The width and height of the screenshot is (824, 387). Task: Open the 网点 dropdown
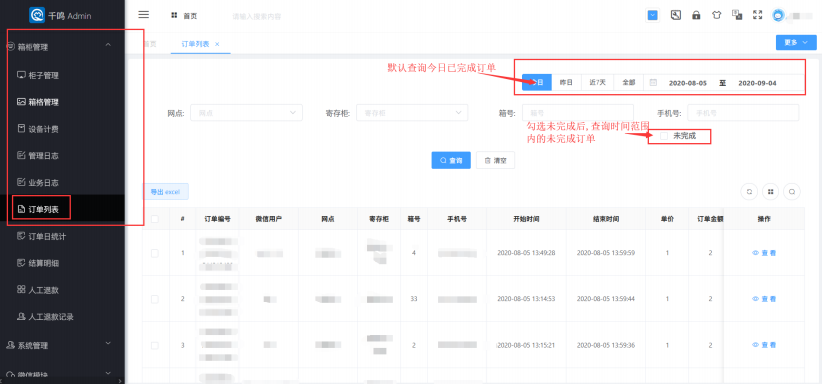246,113
